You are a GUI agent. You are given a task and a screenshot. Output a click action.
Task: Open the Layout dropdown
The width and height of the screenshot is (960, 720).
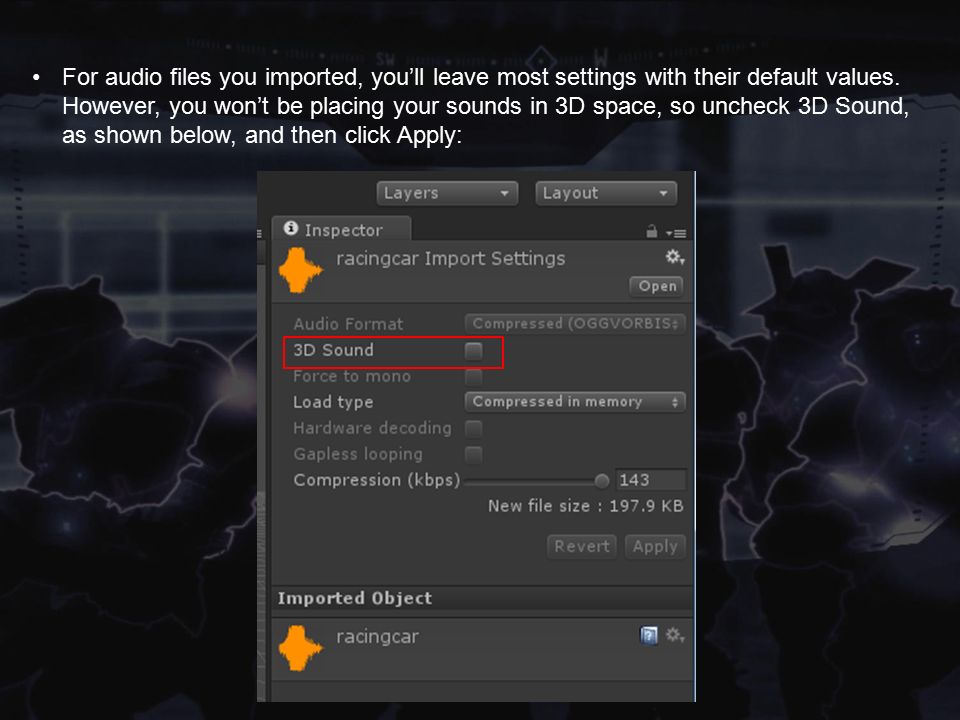click(x=606, y=193)
